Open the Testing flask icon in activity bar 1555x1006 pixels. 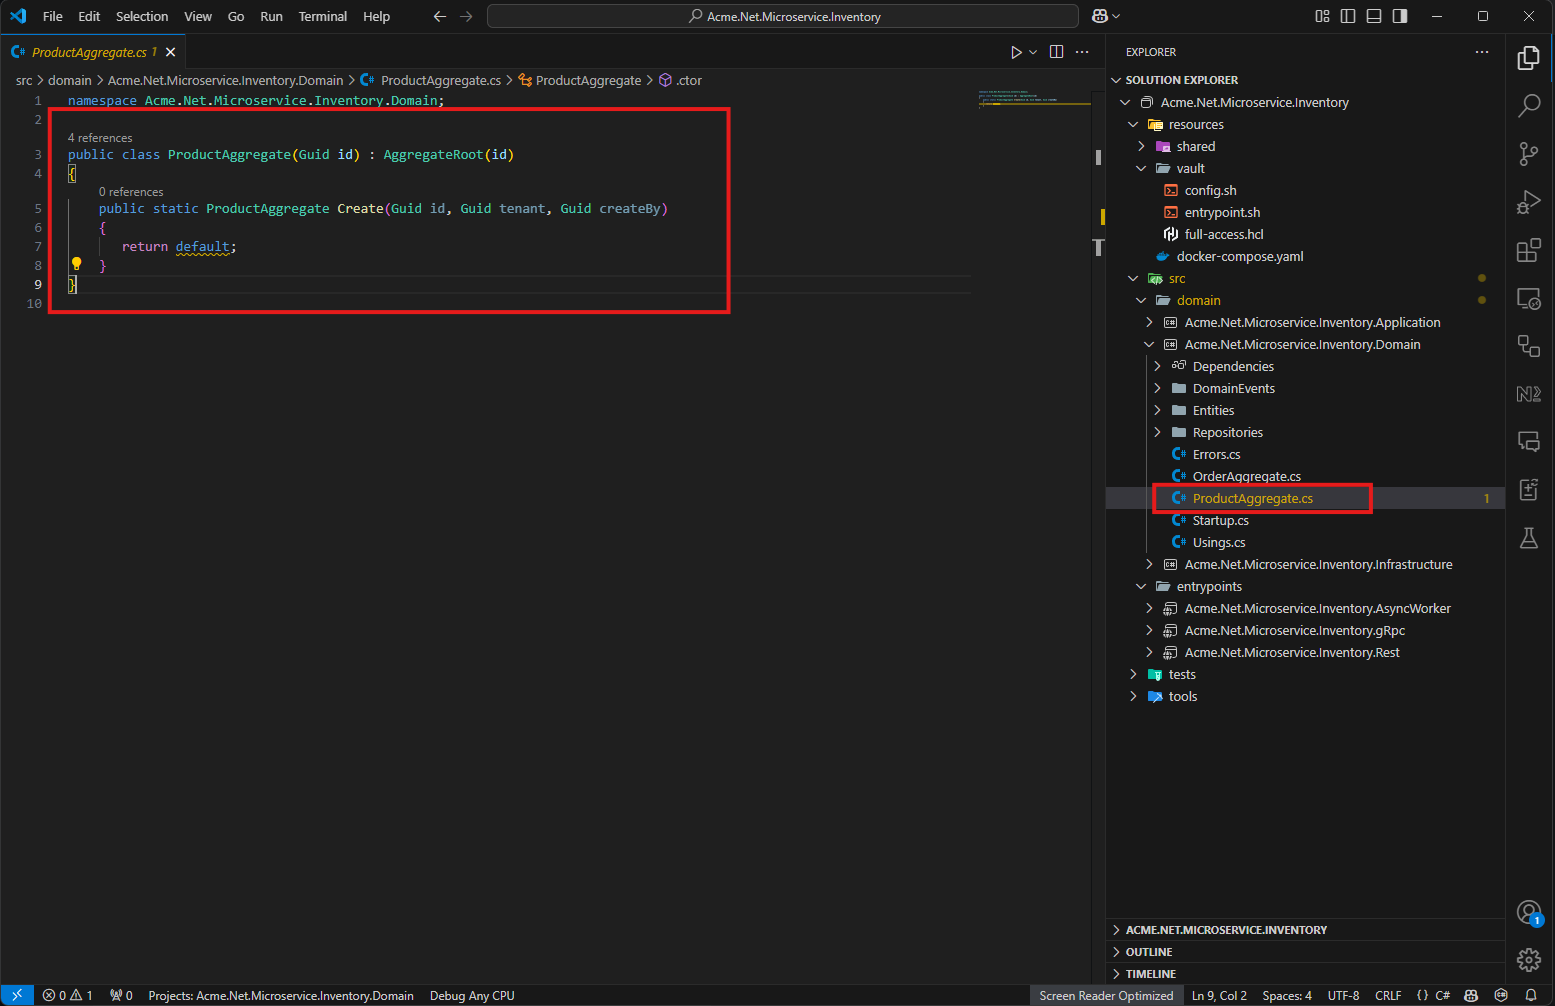(1528, 538)
